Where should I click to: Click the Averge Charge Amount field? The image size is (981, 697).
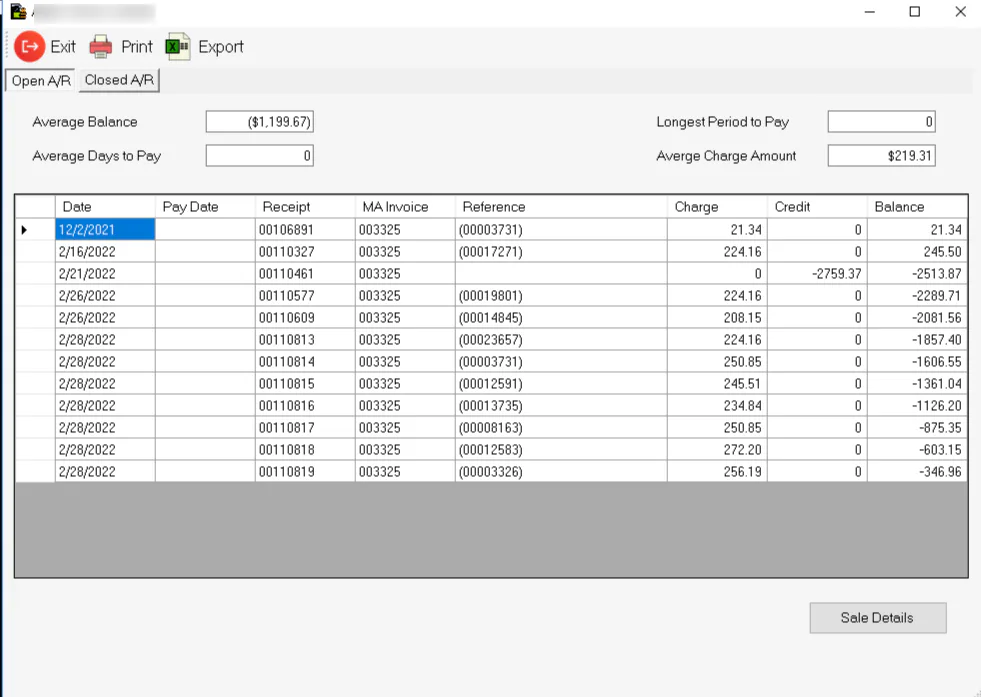[882, 156]
